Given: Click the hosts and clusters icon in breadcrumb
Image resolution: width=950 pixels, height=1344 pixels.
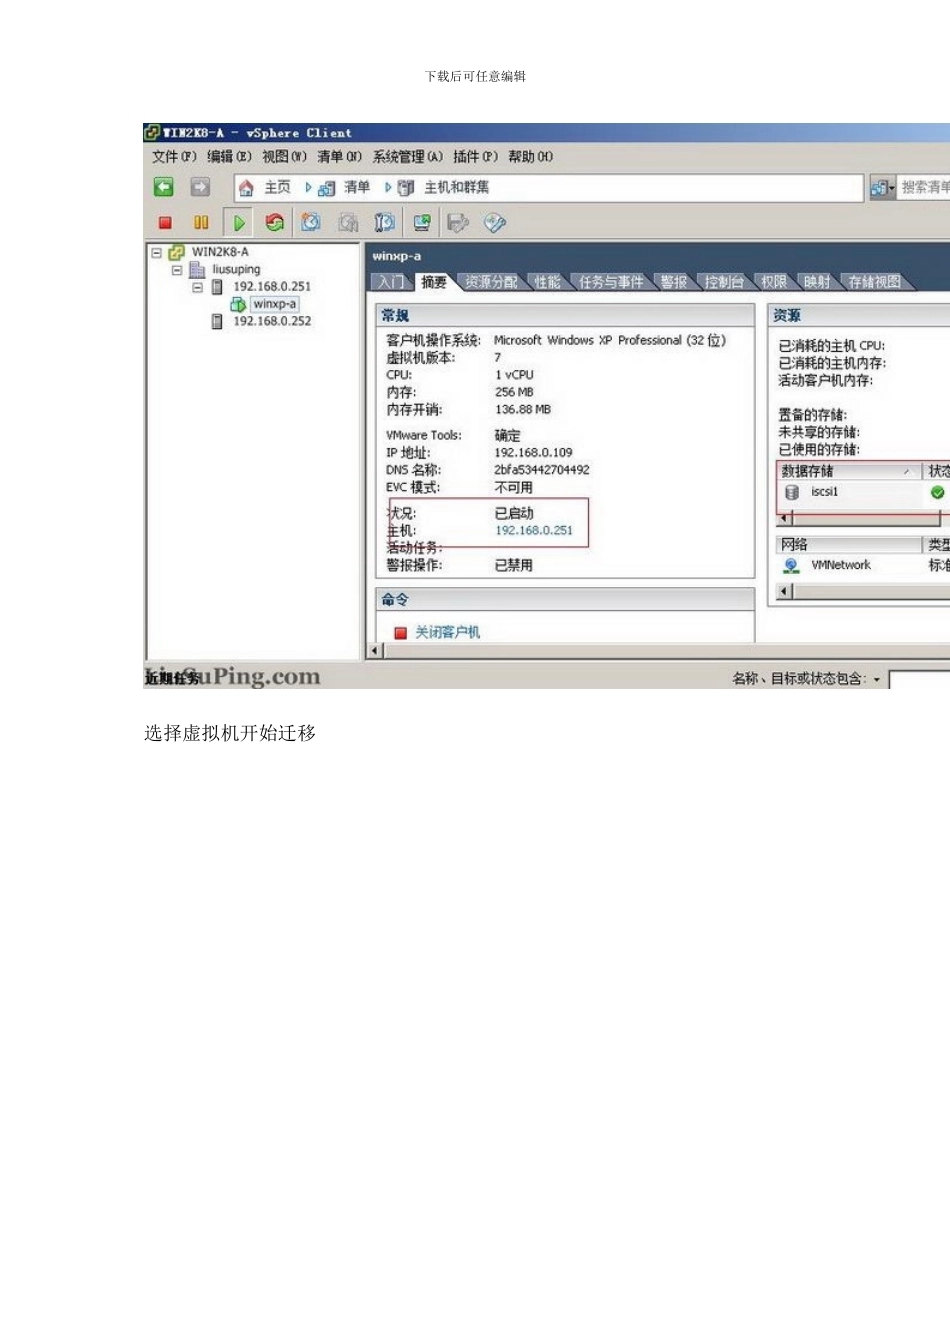Looking at the screenshot, I should coord(406,188).
